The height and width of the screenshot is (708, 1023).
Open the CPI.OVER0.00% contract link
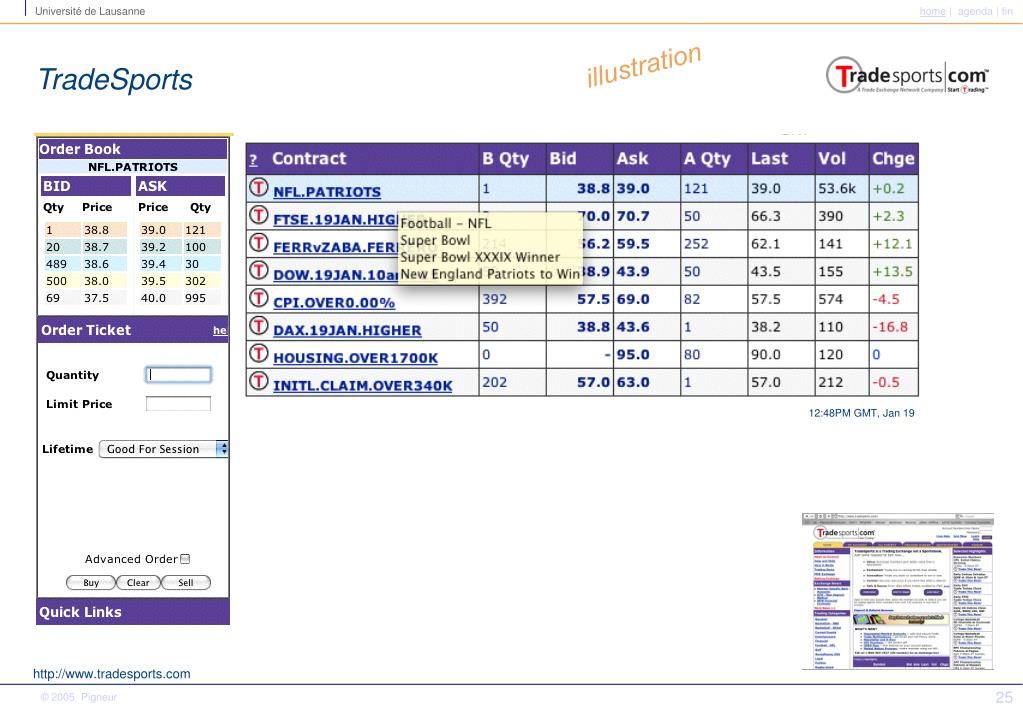tap(334, 303)
